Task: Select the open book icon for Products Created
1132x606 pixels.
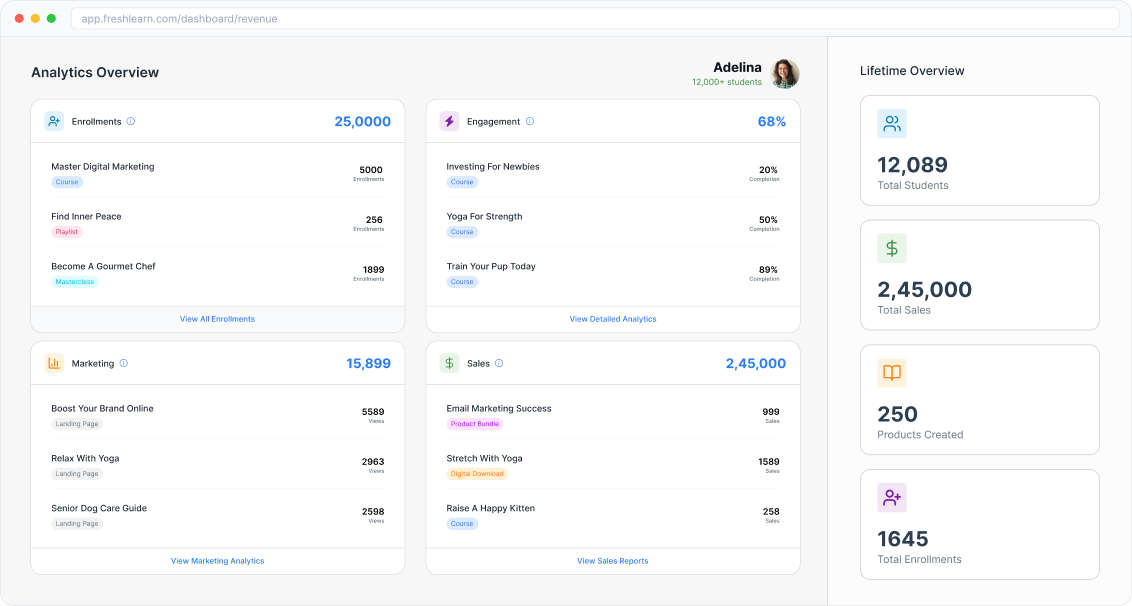Action: coord(891,372)
